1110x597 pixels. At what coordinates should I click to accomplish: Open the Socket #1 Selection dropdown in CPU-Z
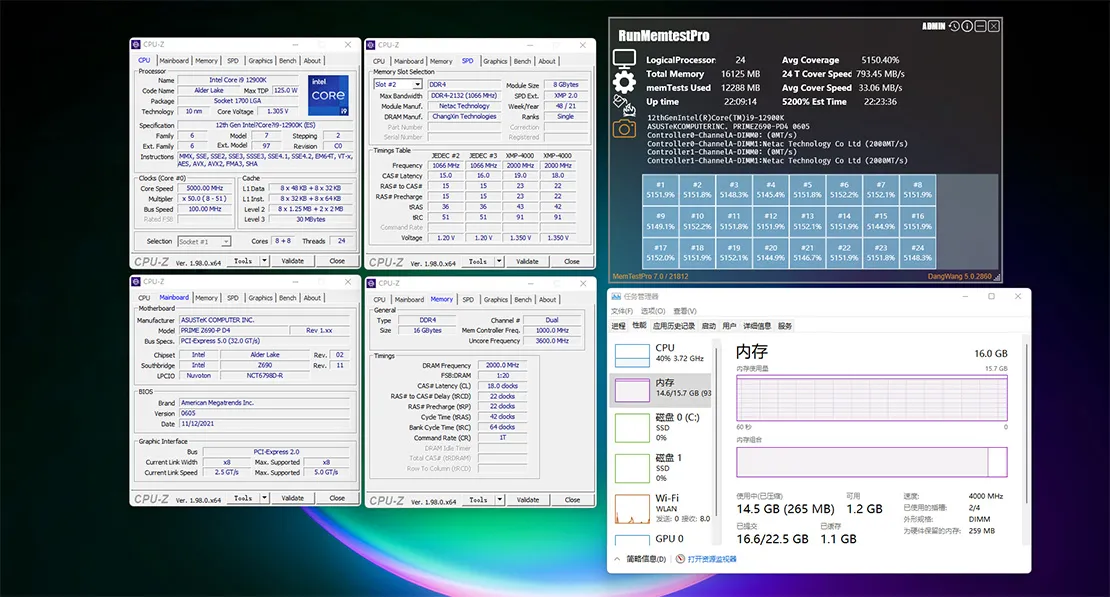click(x=225, y=241)
